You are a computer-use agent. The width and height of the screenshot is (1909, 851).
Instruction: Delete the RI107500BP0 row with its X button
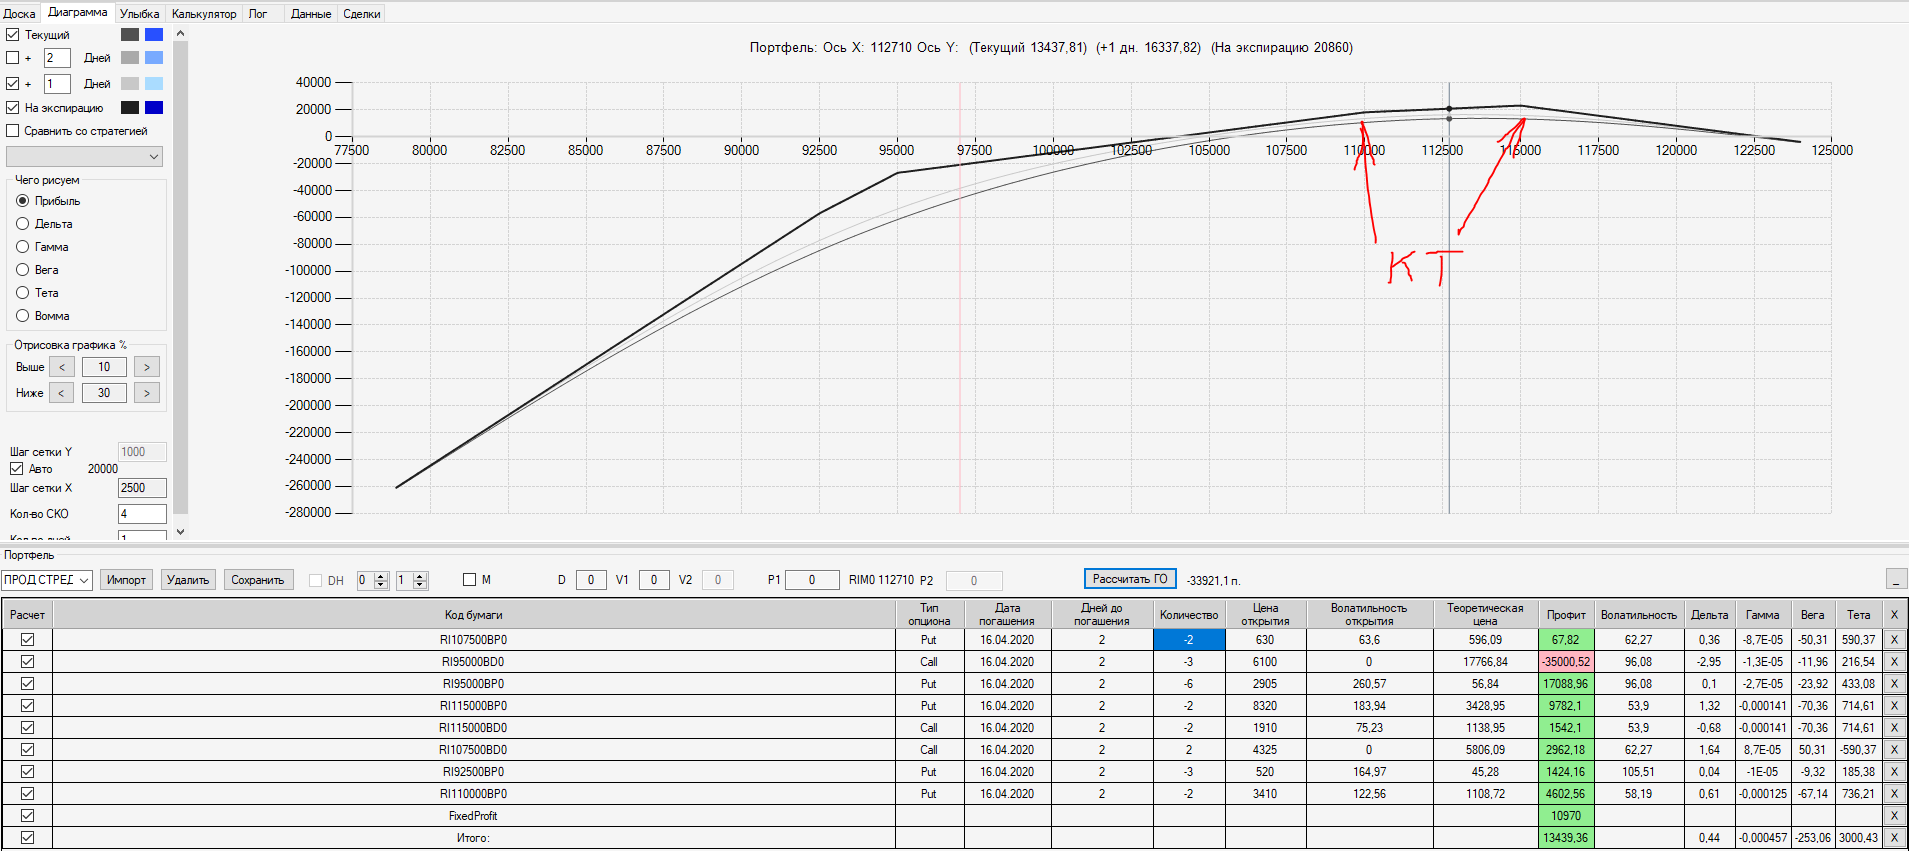pos(1894,640)
